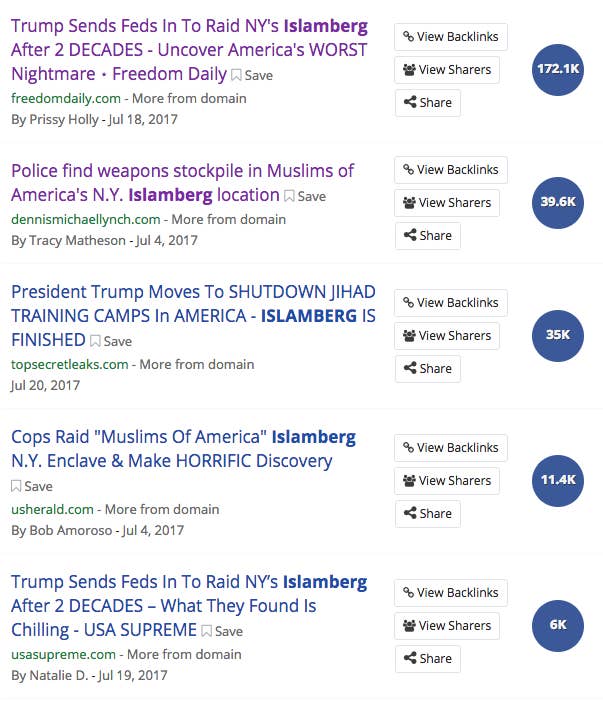Image resolution: width=603 pixels, height=702 pixels.
Task: Open the 172.1K share count circle
Action: tap(558, 69)
